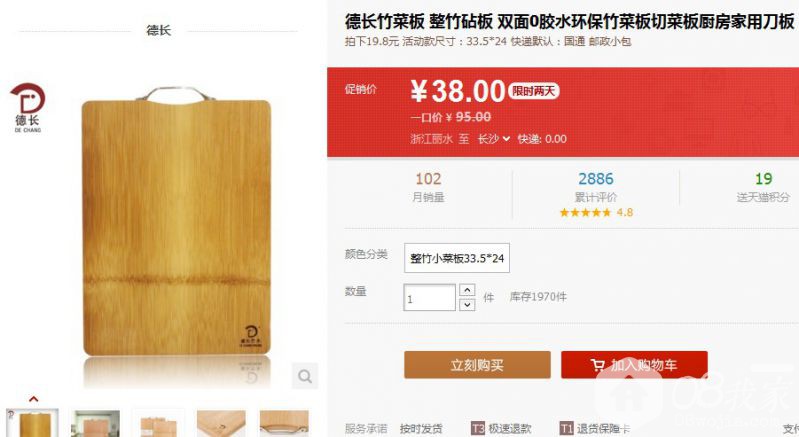This screenshot has width=799, height=437.
Task: Click the 加入购物车 add to cart button
Action: [x=634, y=365]
